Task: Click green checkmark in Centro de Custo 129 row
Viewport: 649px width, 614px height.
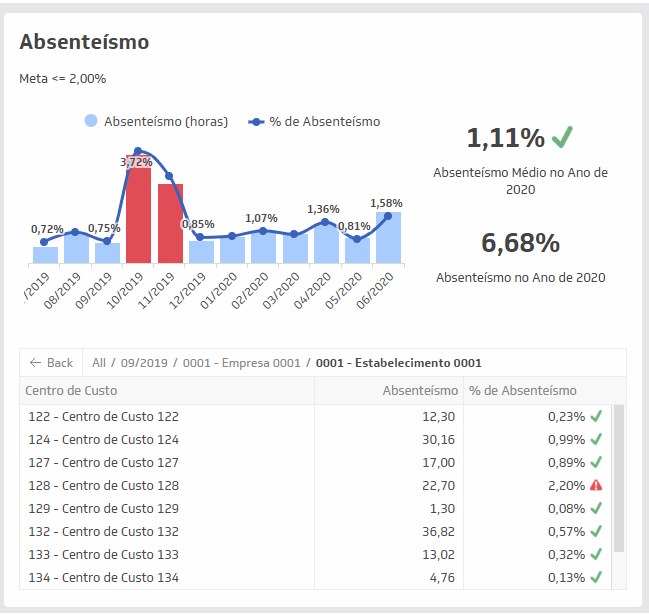Action: tap(596, 509)
